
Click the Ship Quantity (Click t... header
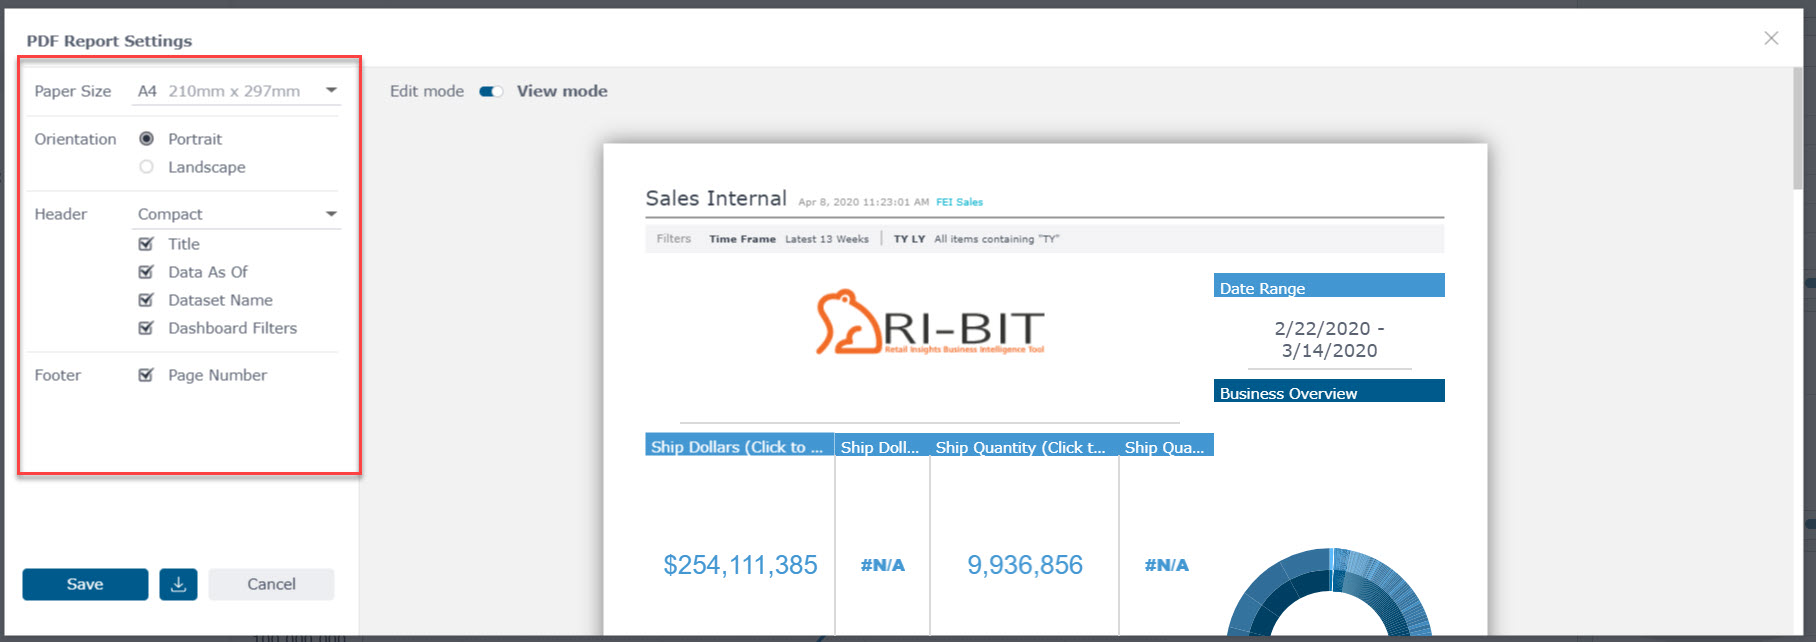1024,446
